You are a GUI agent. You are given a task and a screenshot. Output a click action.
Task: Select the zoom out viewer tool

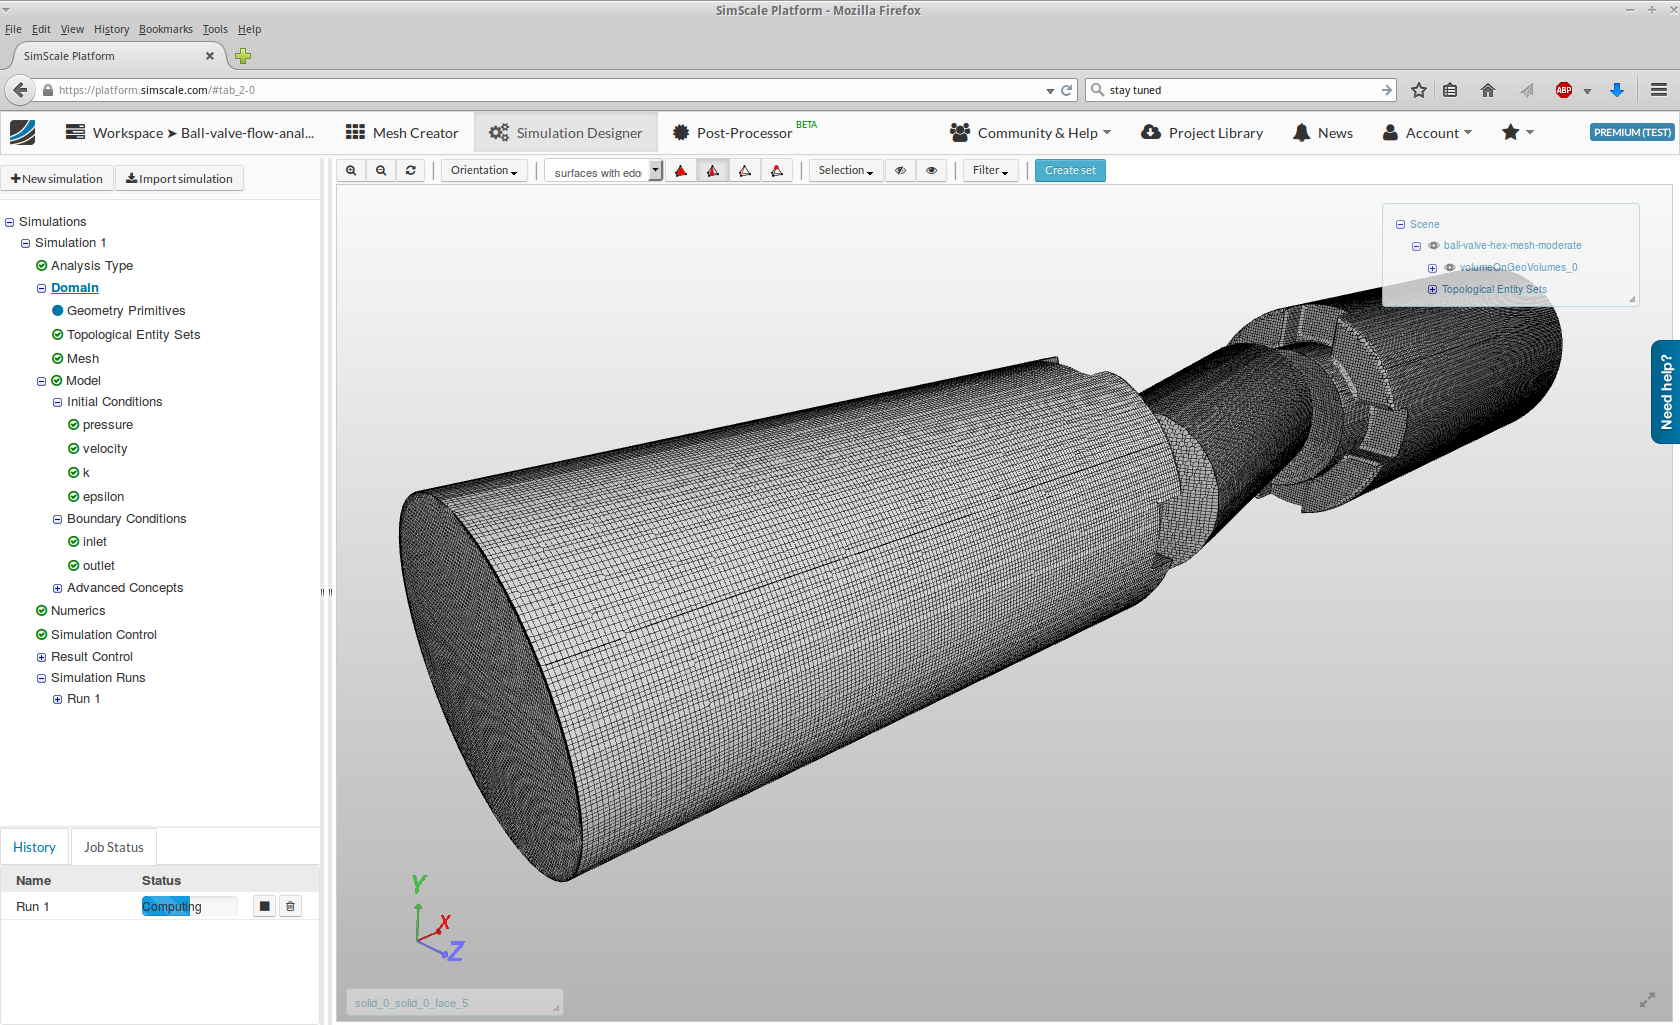coord(381,170)
